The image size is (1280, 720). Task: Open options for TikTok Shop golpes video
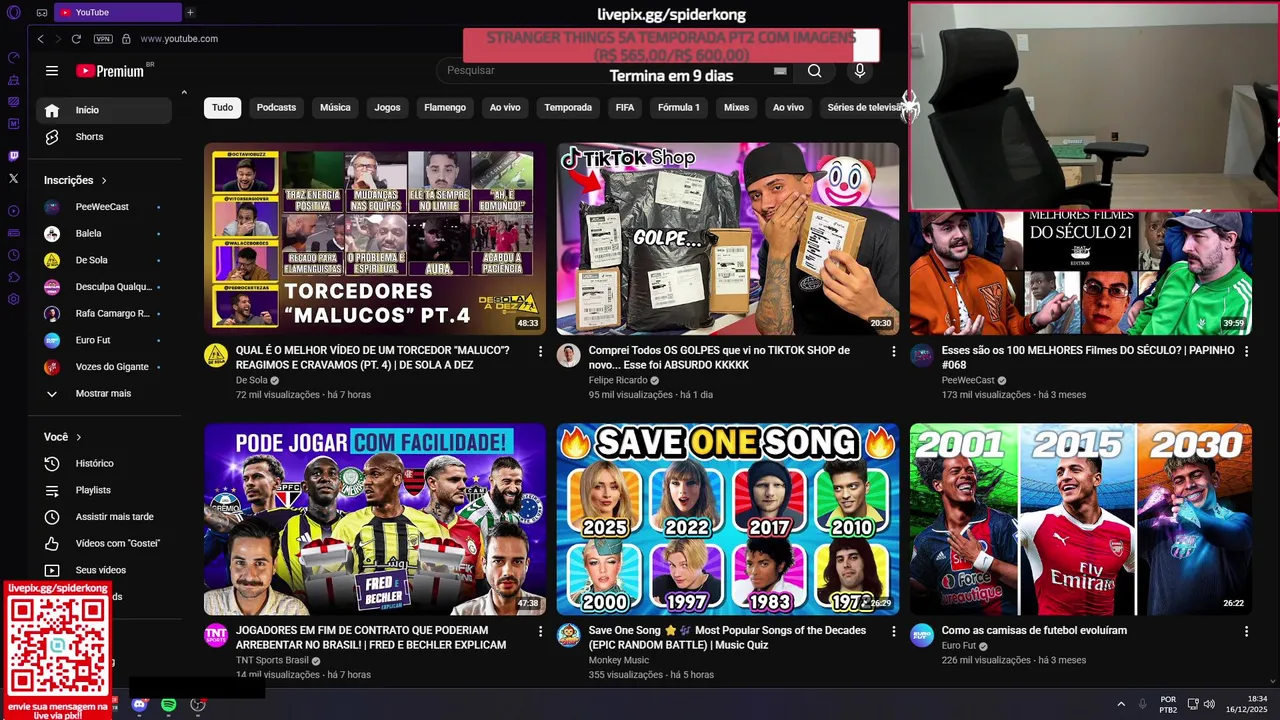point(893,352)
